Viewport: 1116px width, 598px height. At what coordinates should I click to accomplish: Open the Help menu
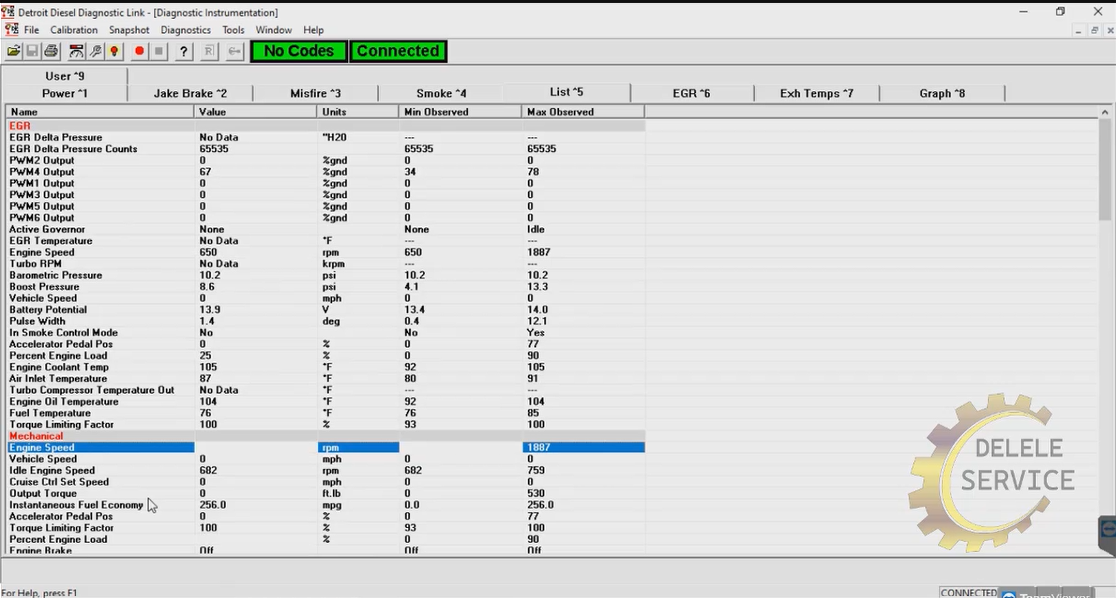pos(313,30)
